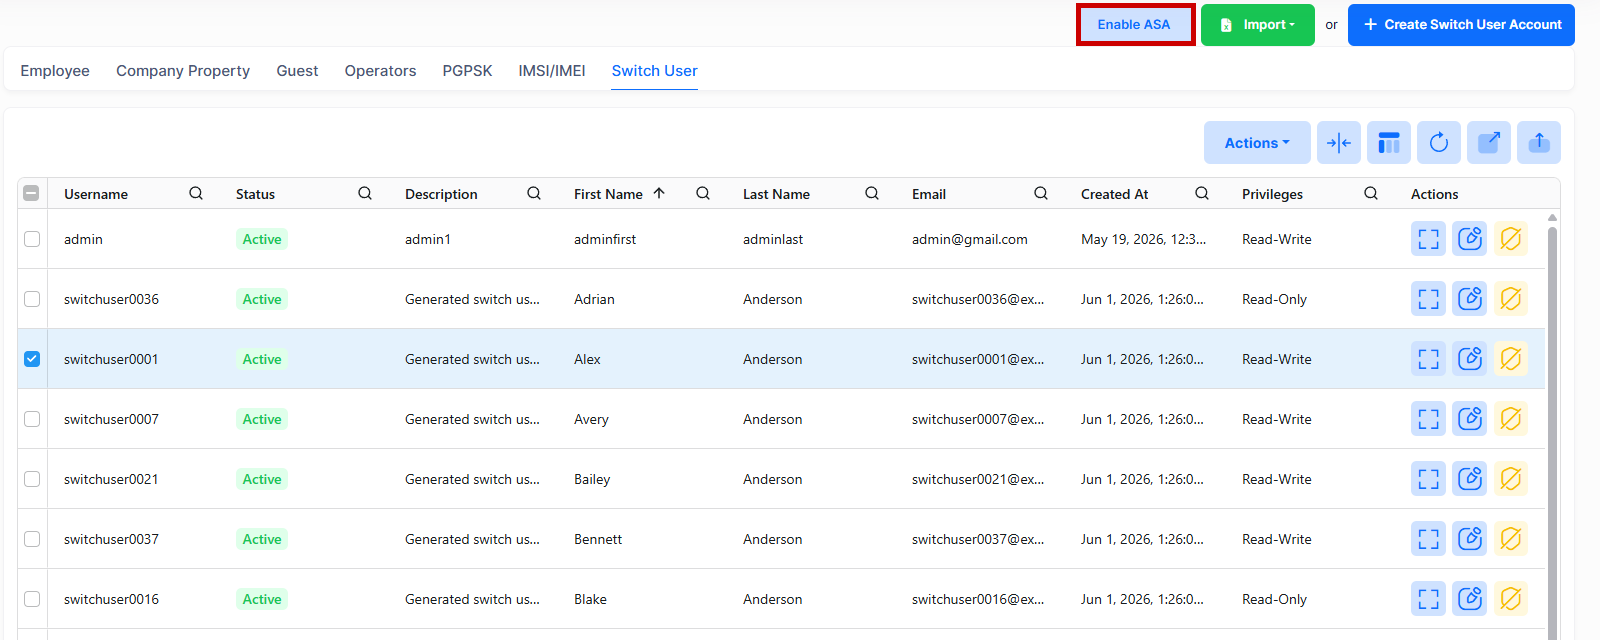Viewport: 1600px width, 640px height.
Task: Search the Status column
Action: [365, 193]
